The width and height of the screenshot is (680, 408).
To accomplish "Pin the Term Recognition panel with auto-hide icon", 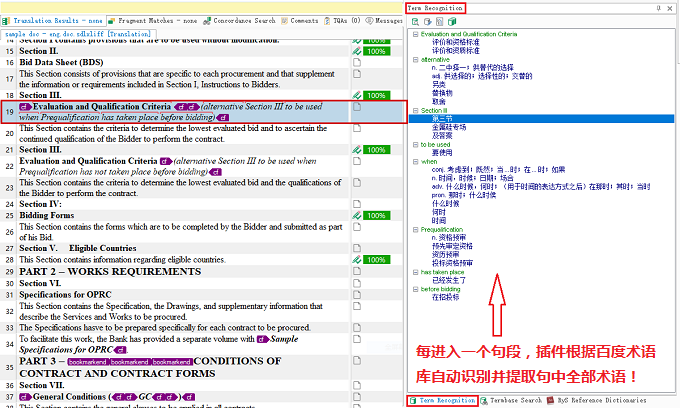I will [x=658, y=8].
